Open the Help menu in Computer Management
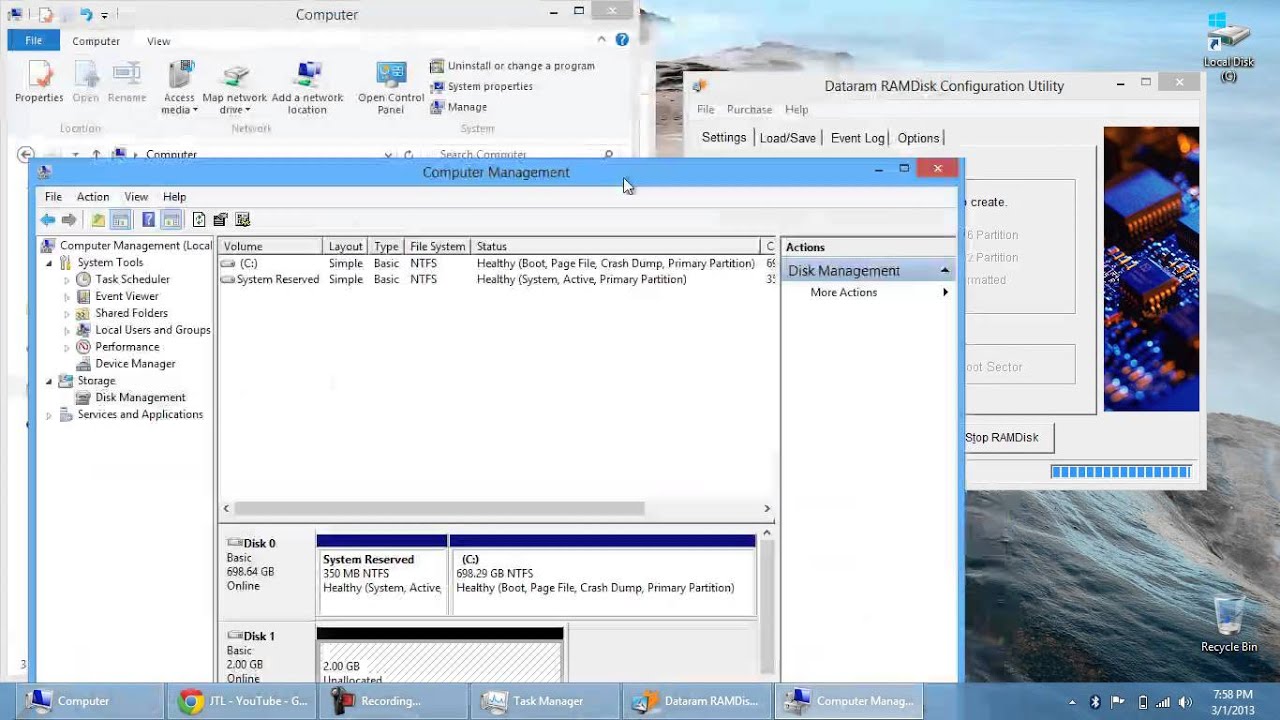1280x720 pixels. point(174,197)
